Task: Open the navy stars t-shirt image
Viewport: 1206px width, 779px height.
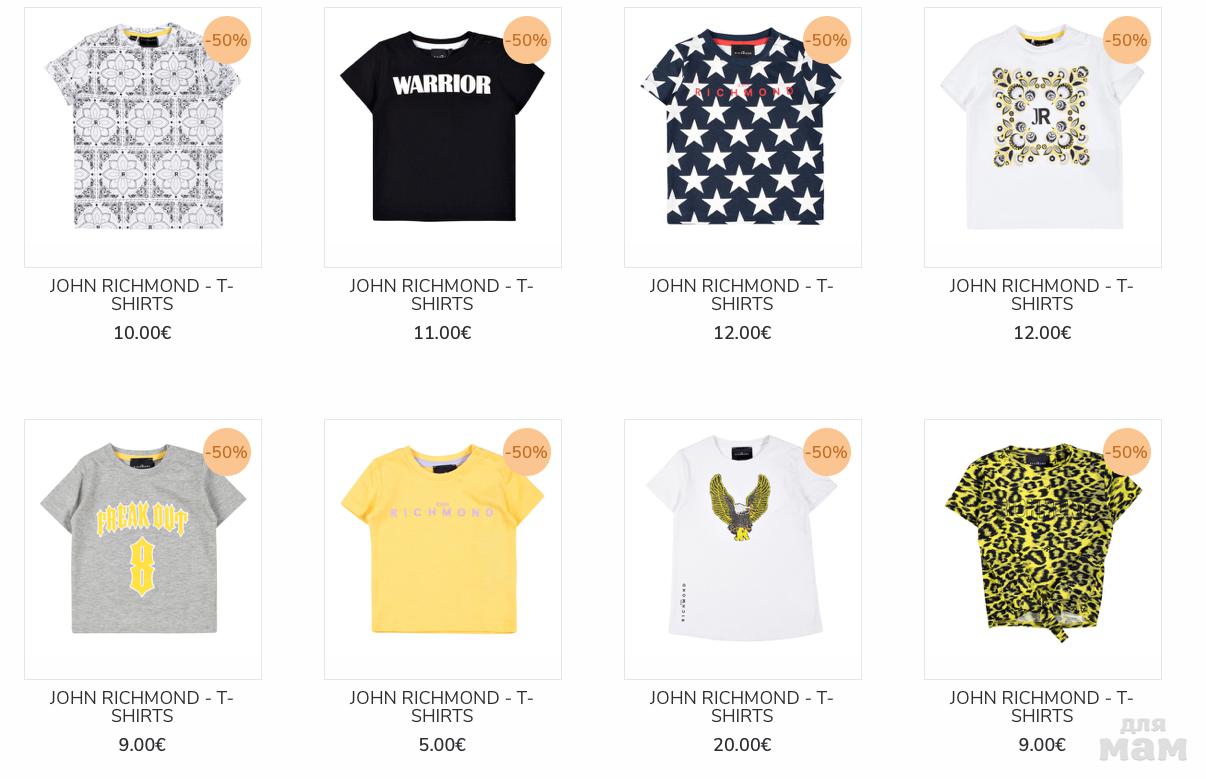Action: pyautogui.click(x=743, y=138)
